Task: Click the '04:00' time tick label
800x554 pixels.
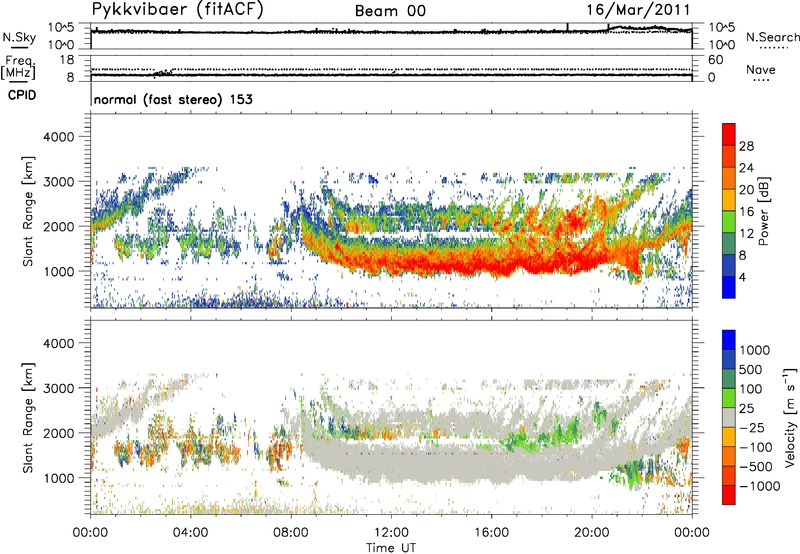Action: 190,533
